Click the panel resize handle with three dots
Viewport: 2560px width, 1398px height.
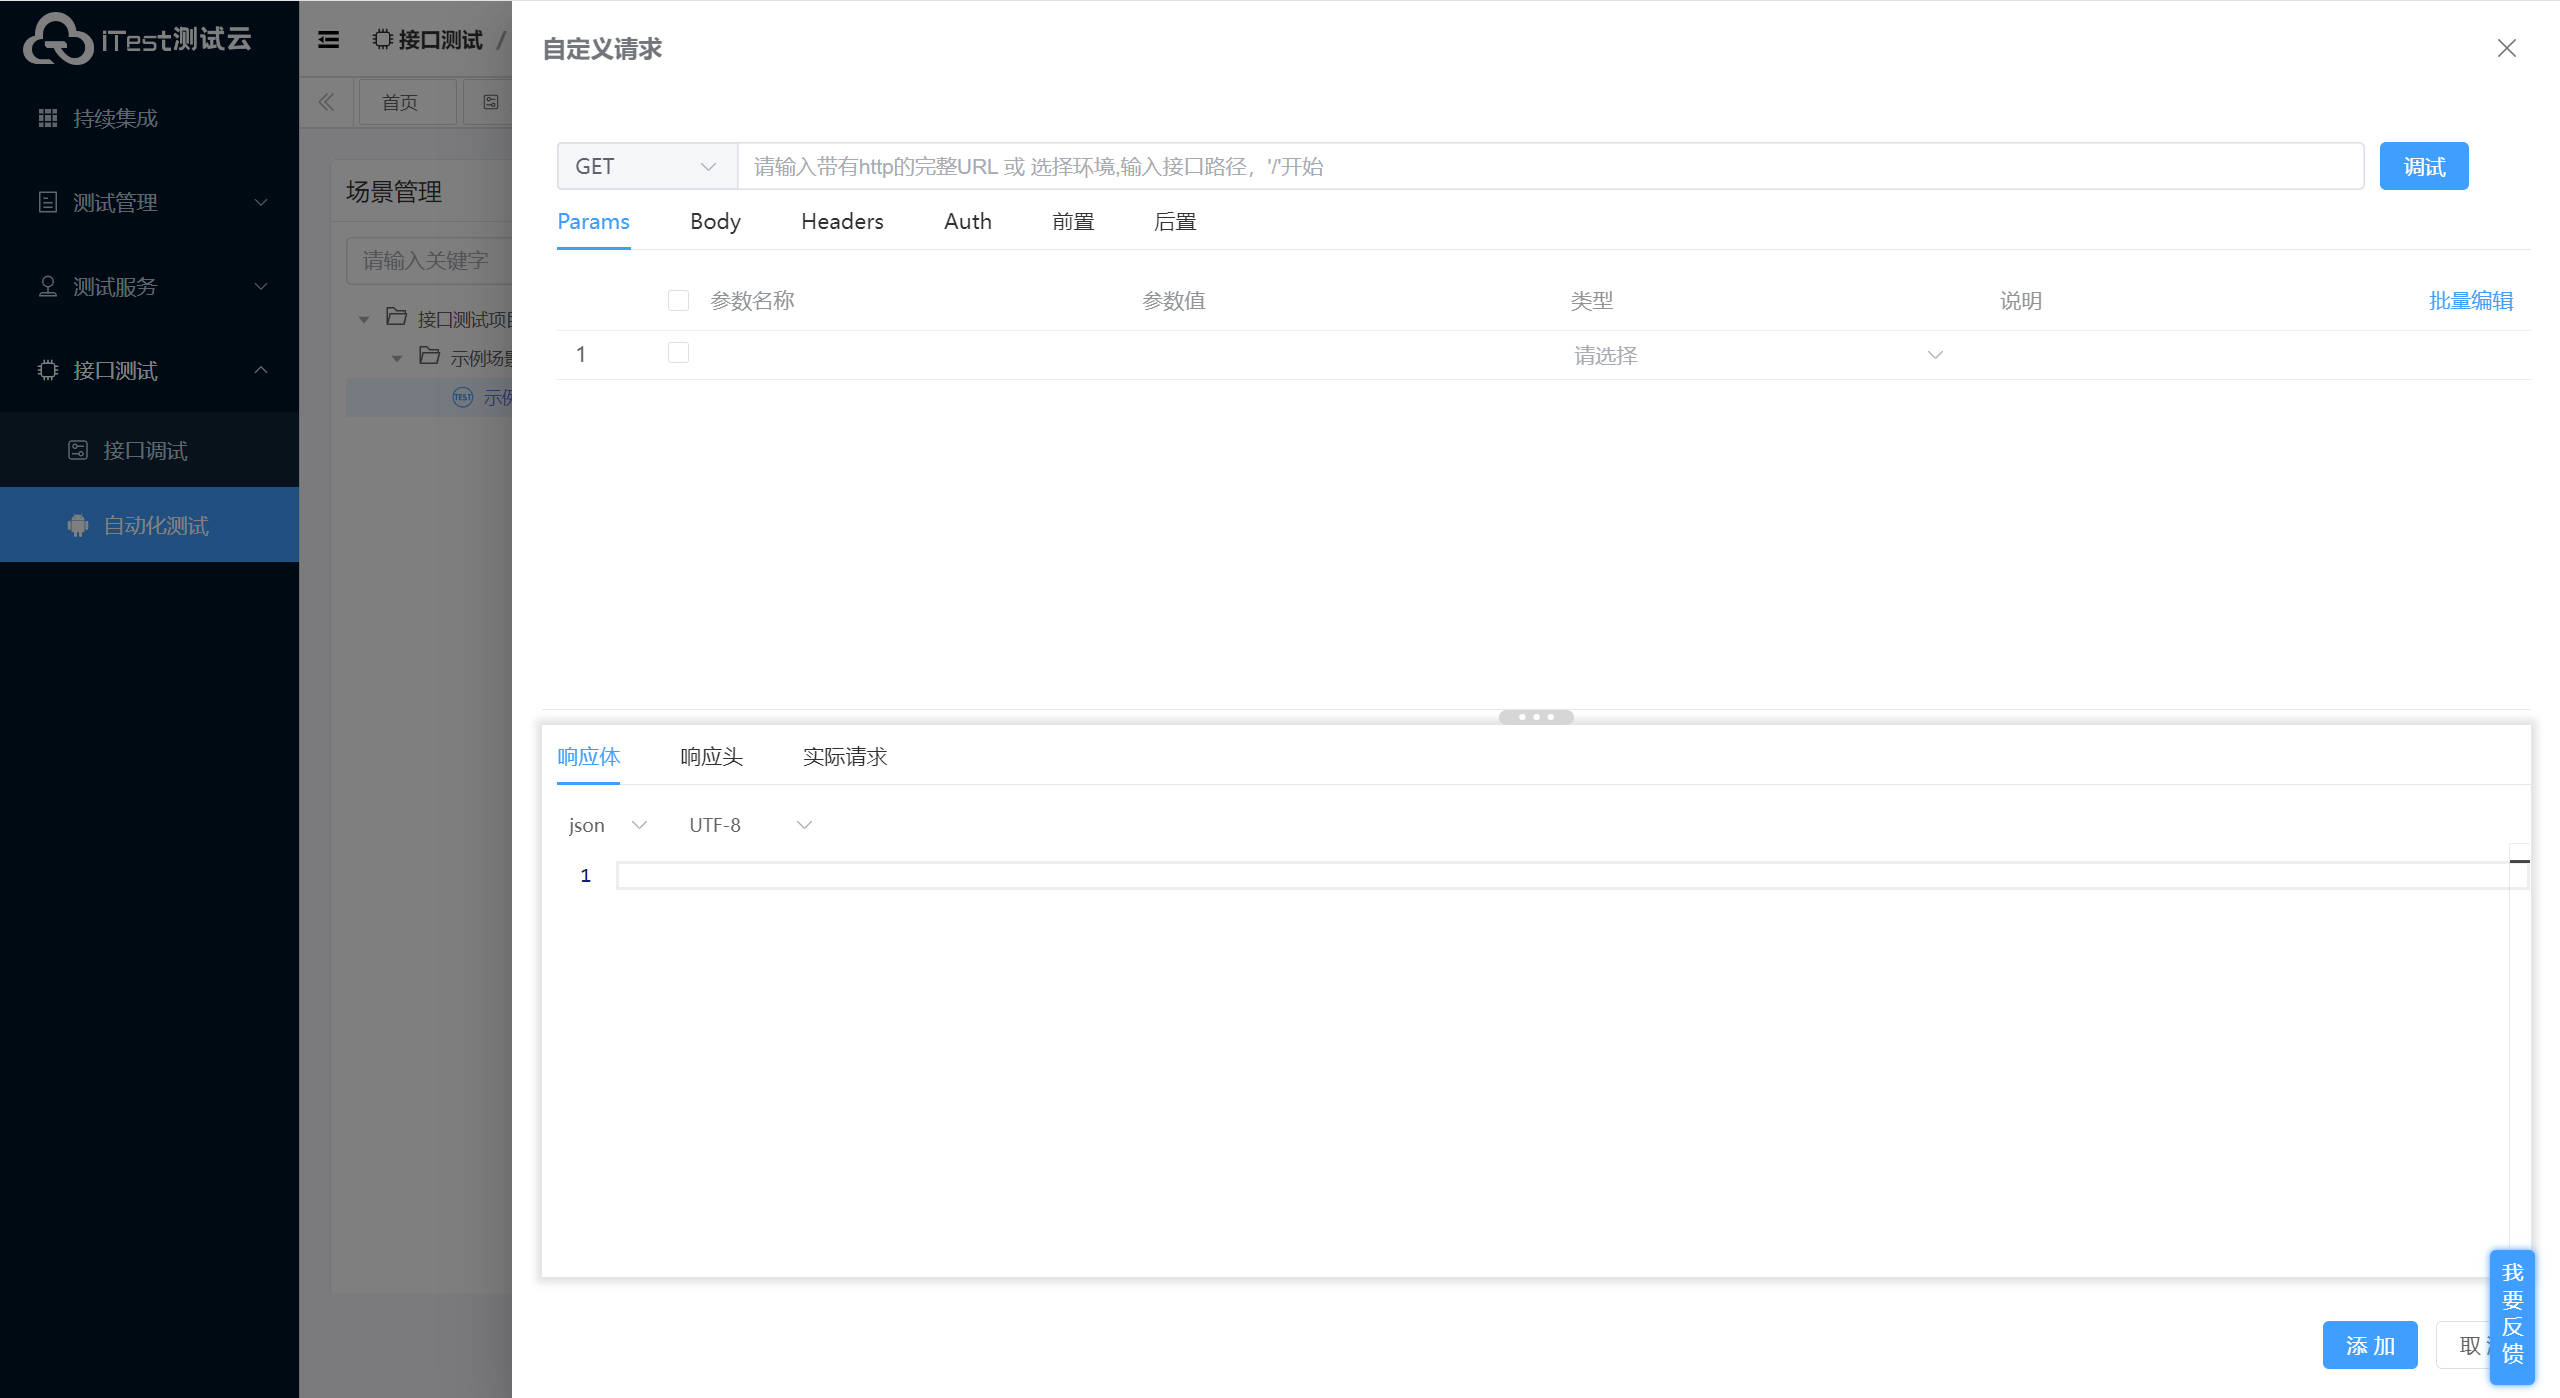point(1536,717)
